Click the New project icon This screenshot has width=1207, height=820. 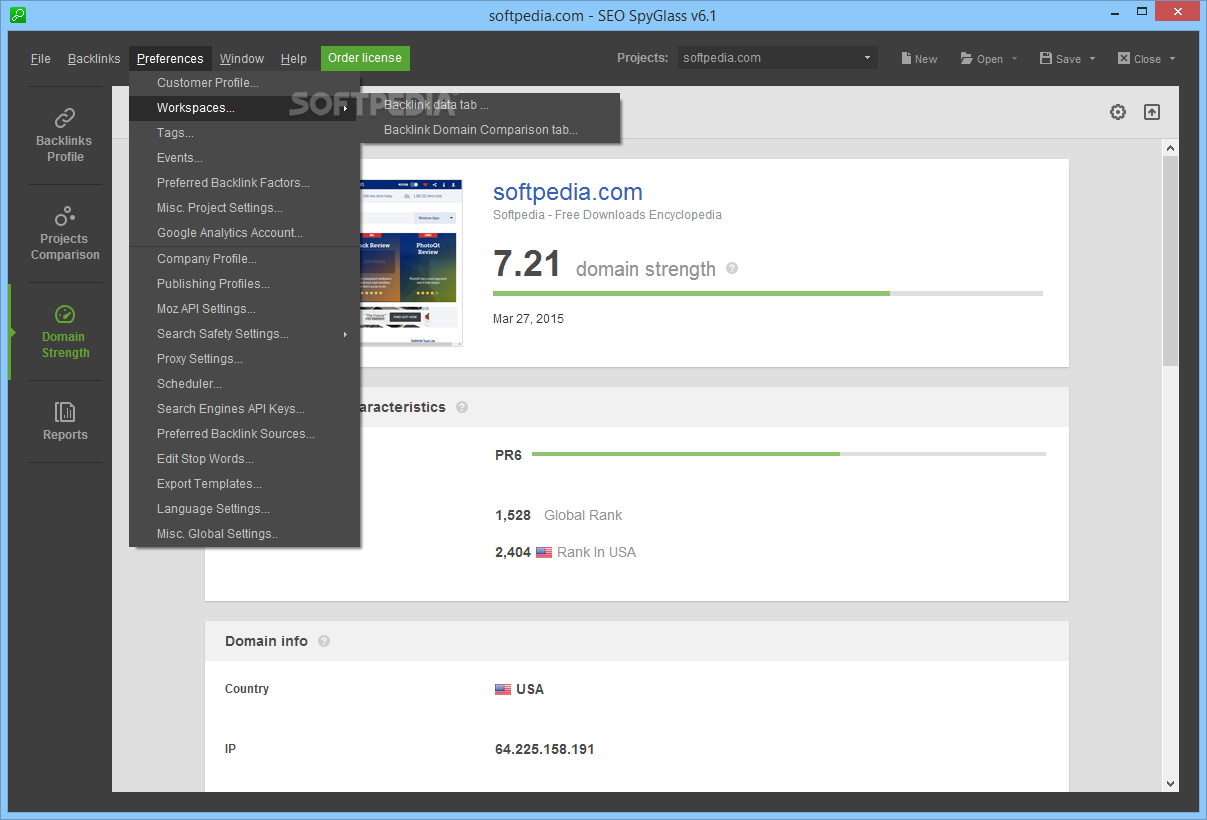pyautogui.click(x=906, y=58)
